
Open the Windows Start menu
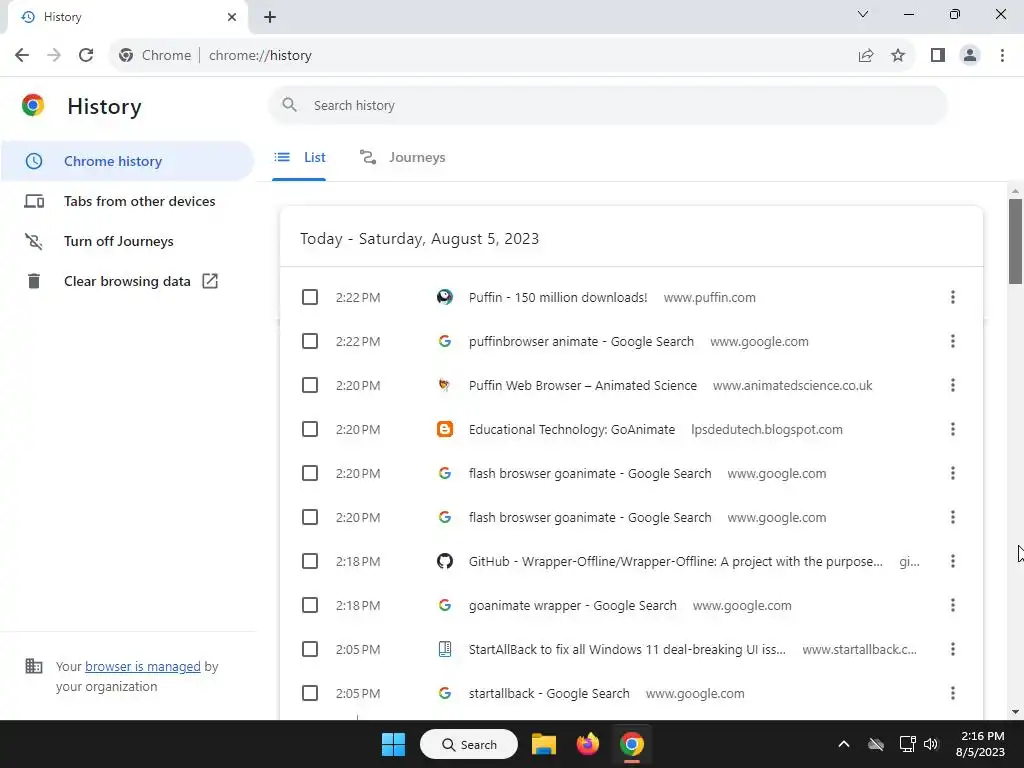pyautogui.click(x=393, y=744)
